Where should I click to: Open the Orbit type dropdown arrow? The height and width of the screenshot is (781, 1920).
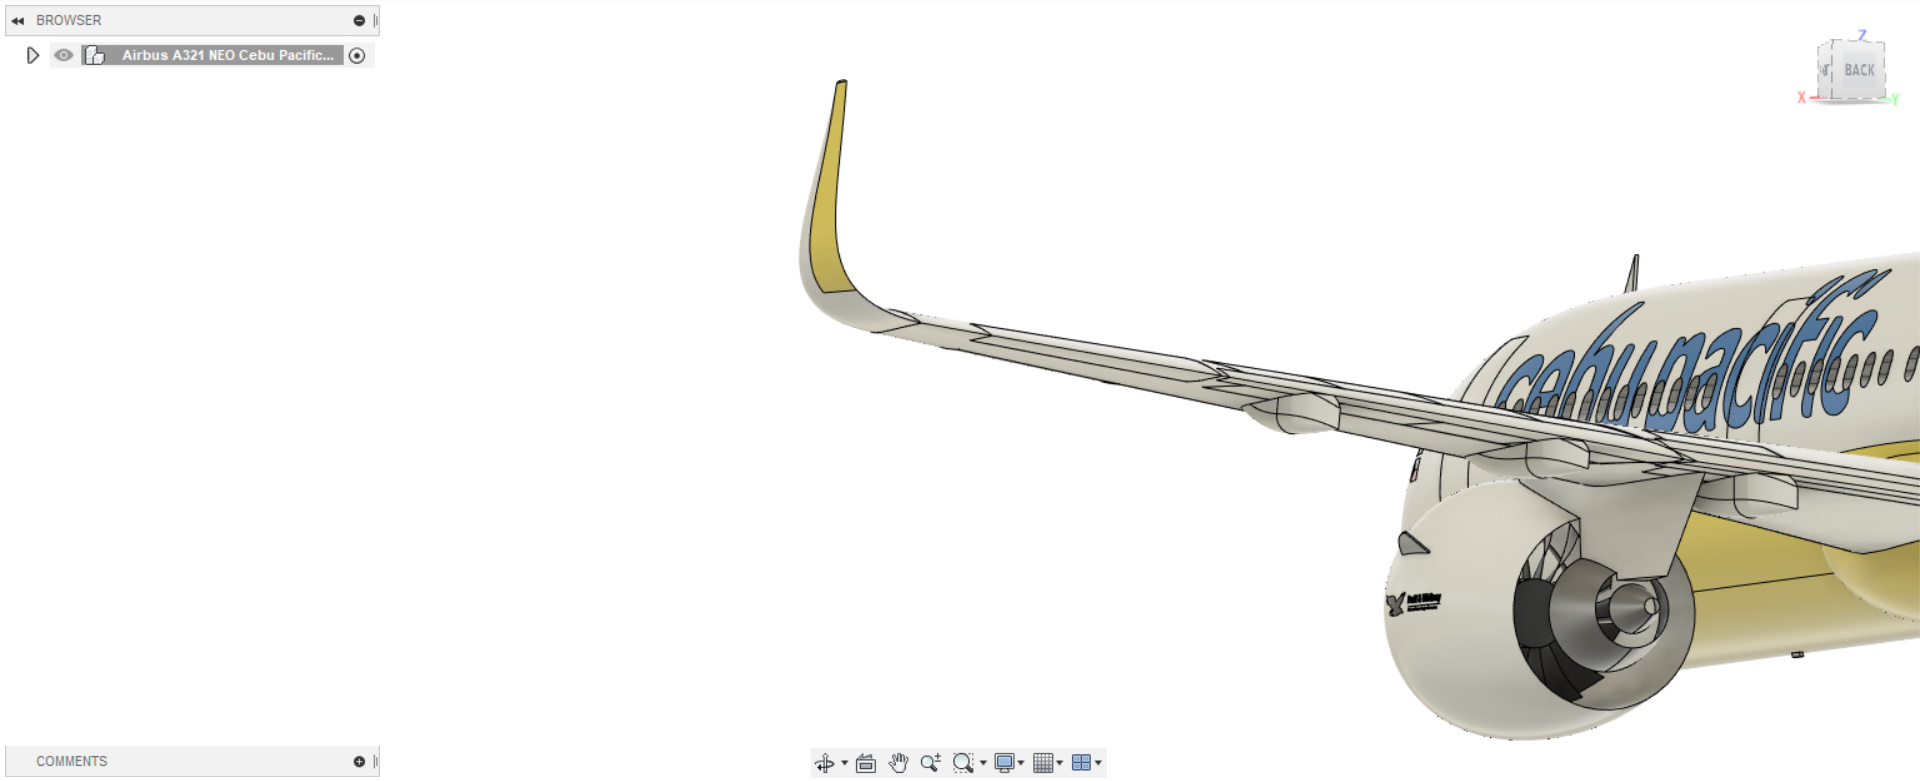845,764
